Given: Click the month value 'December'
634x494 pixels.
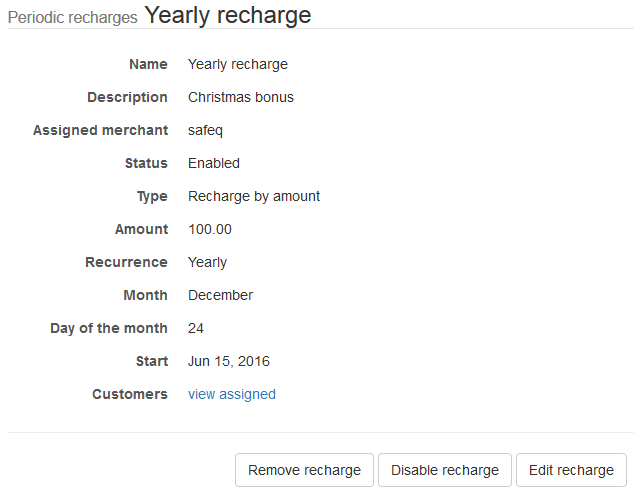Looking at the screenshot, I should click(221, 295).
